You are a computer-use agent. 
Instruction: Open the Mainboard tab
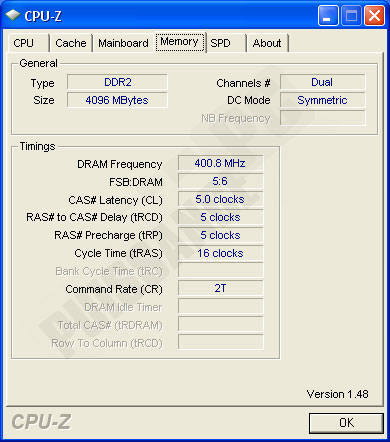tap(123, 43)
